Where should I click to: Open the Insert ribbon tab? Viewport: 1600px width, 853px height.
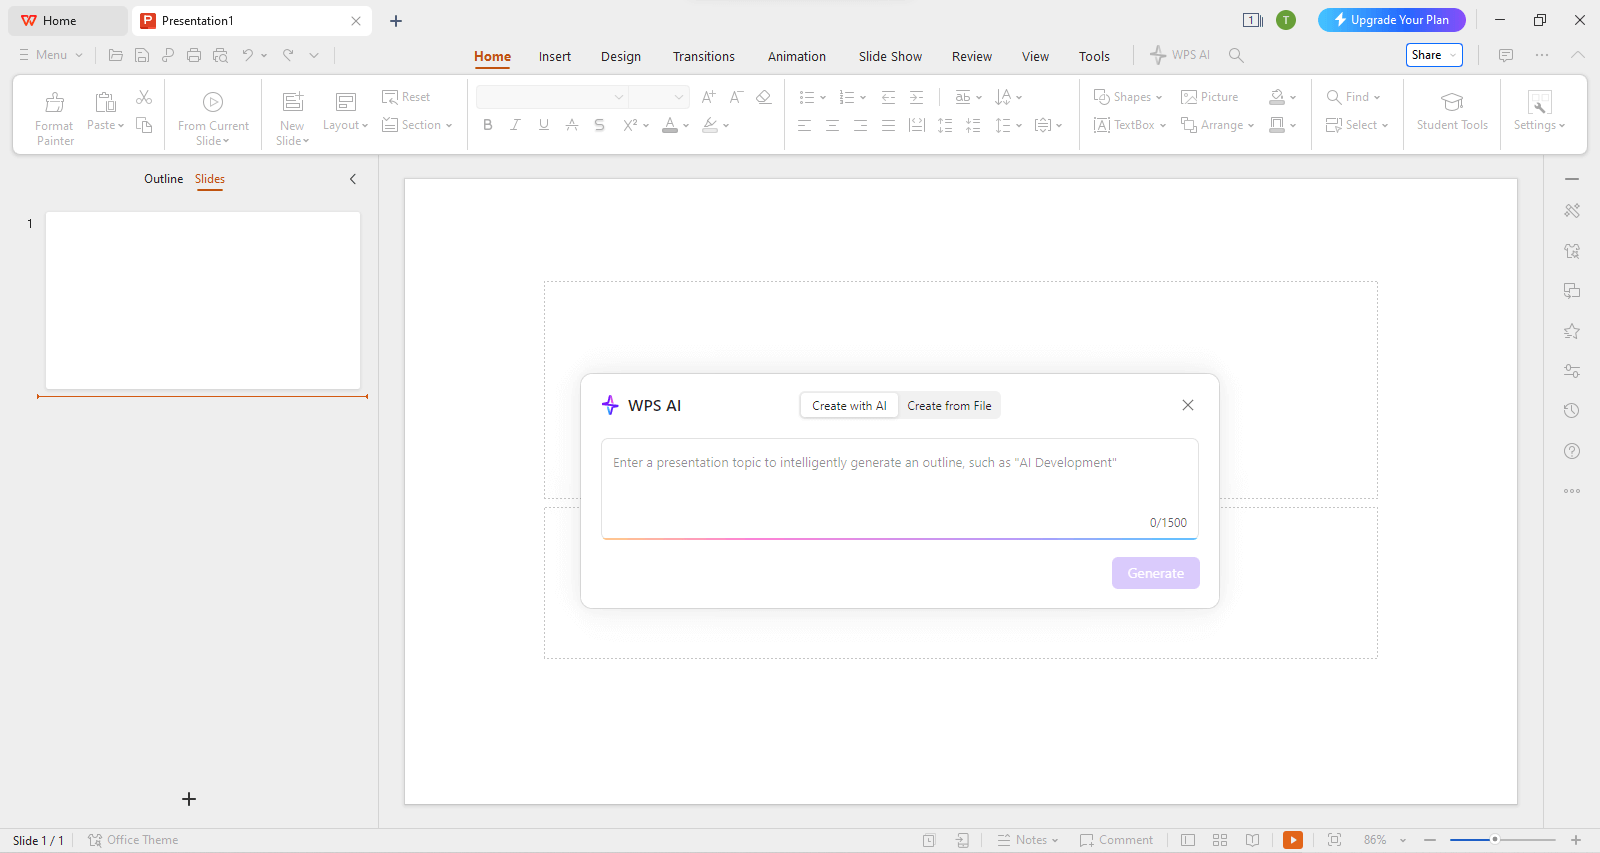[x=555, y=56]
